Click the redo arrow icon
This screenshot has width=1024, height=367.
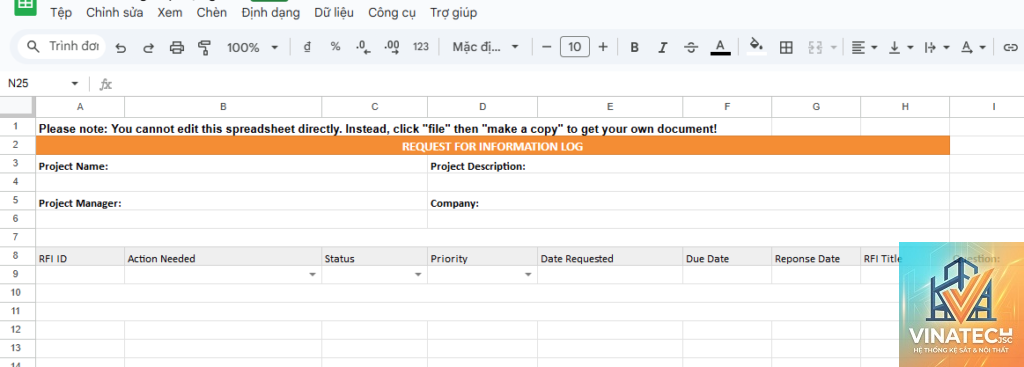click(148, 47)
